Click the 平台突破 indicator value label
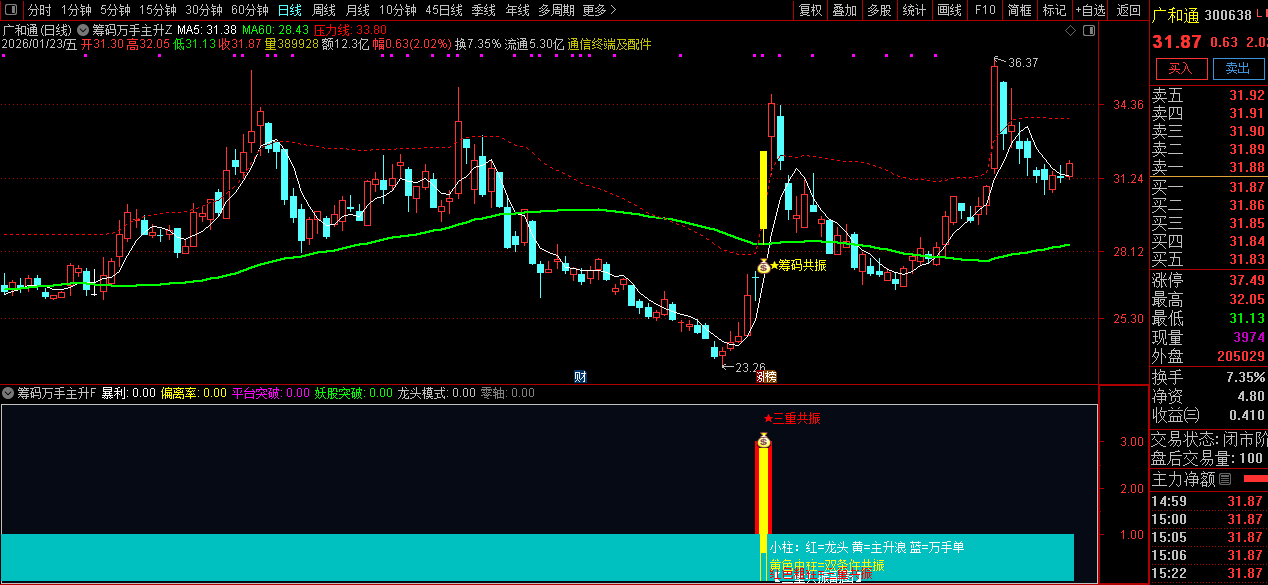The width and height of the screenshot is (1268, 585). click(x=270, y=393)
